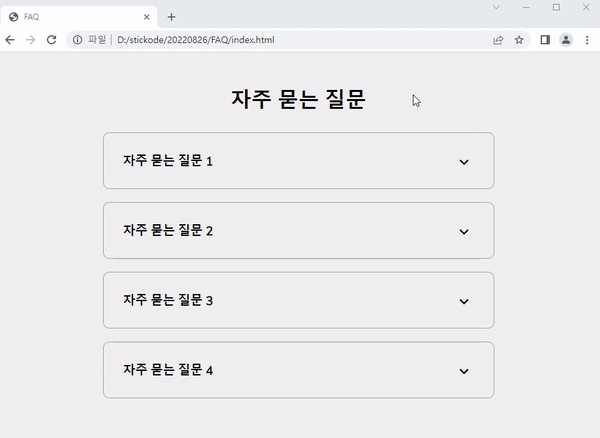
Task: Click the text 자주 묻는 질문 2
Action: pyautogui.click(x=168, y=230)
